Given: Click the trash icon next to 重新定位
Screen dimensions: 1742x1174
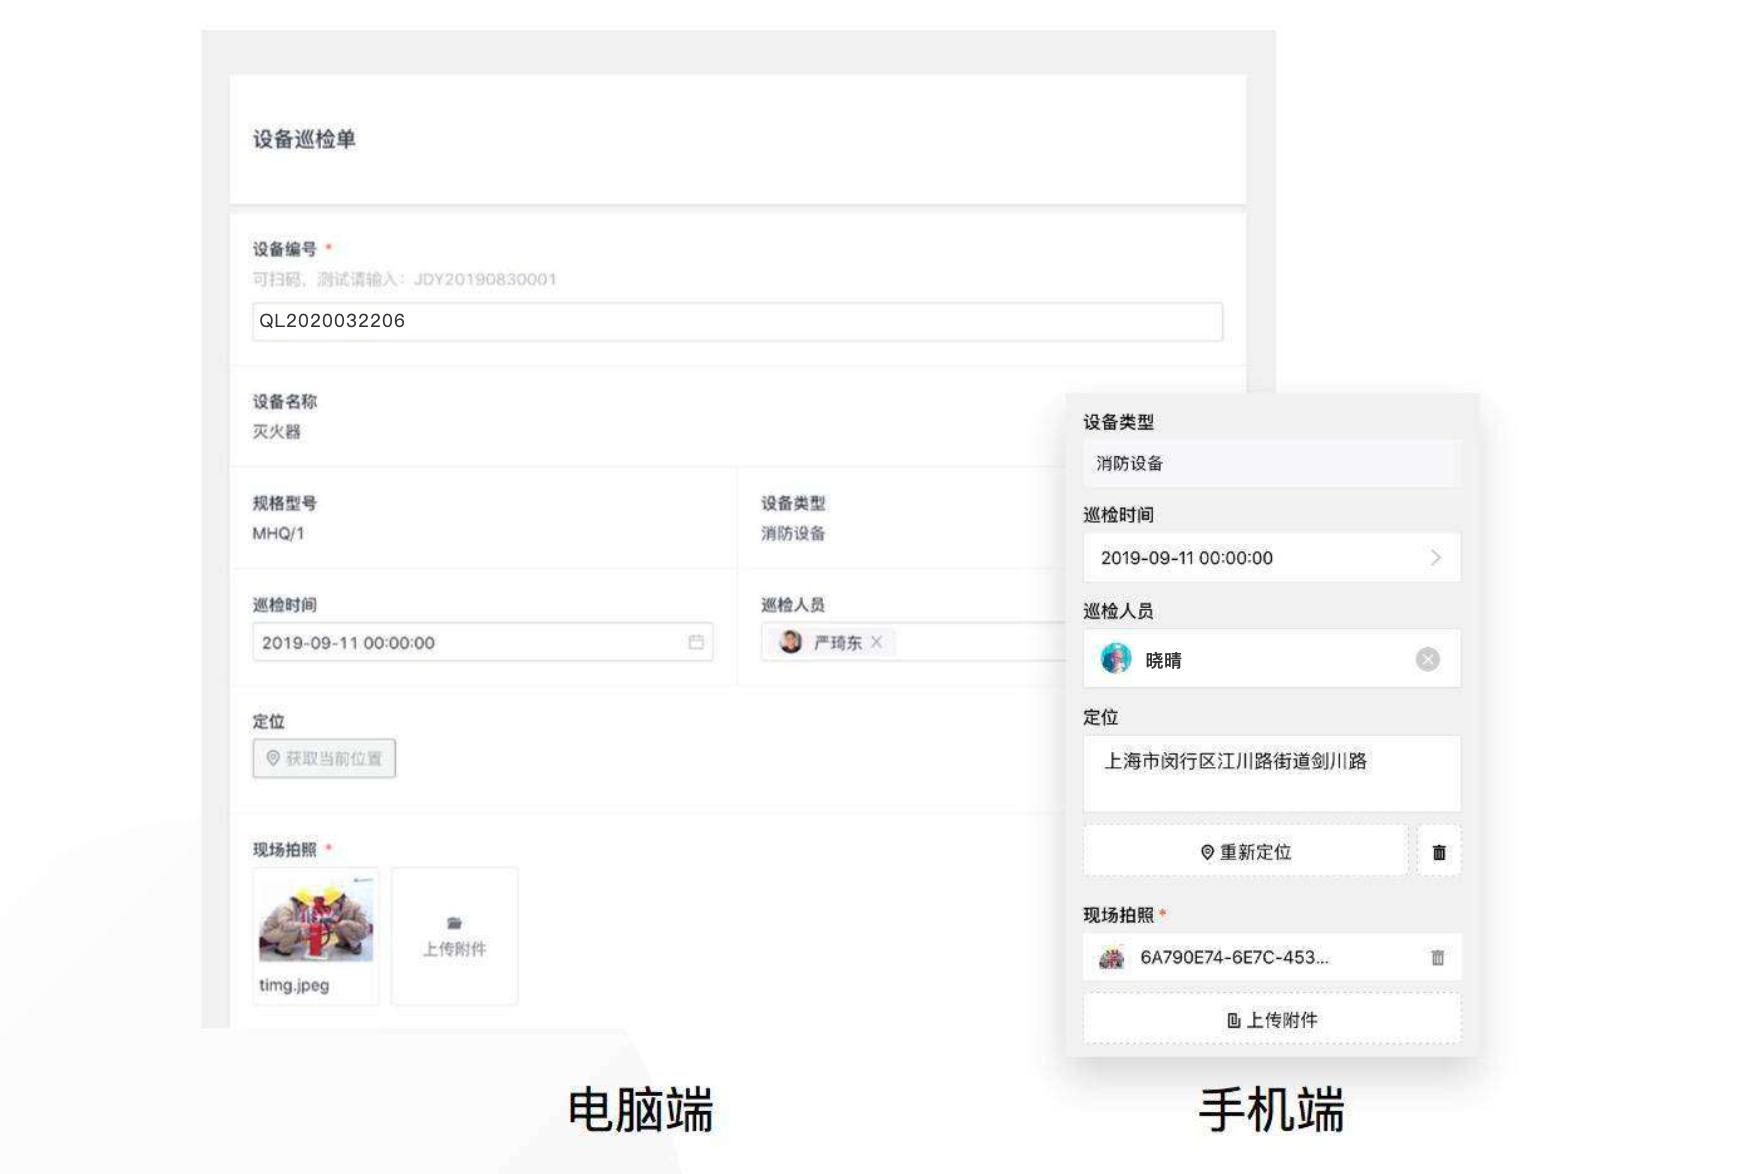Looking at the screenshot, I should 1438,850.
